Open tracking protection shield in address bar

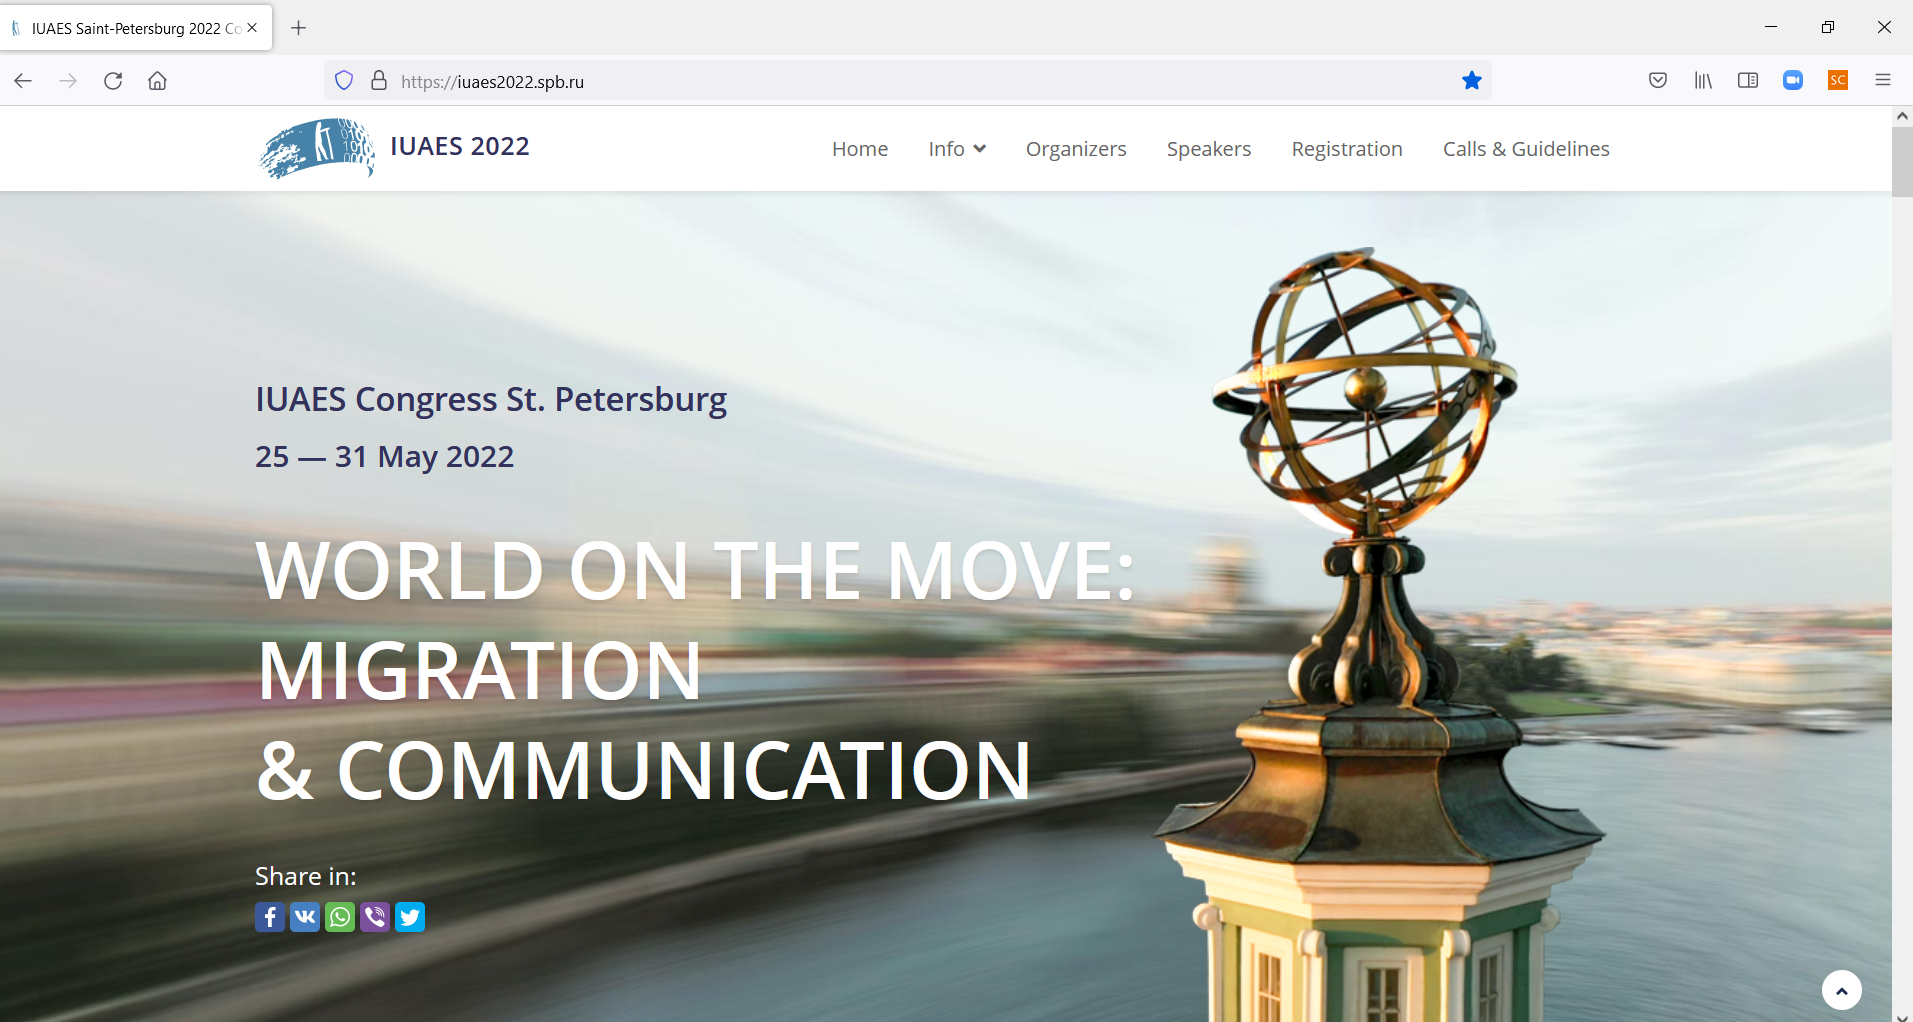(344, 81)
